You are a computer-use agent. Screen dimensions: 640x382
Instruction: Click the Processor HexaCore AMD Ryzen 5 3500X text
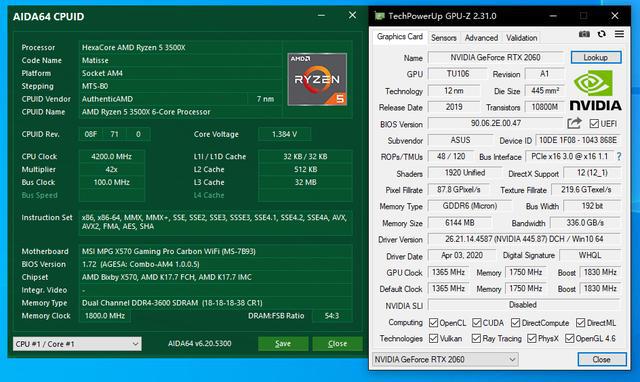133,47
